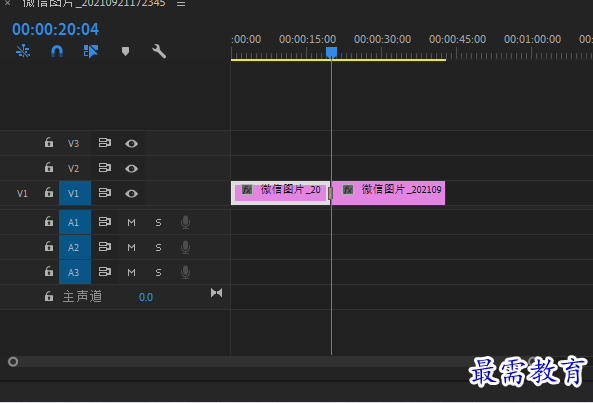The height and width of the screenshot is (403, 593).
Task: Open the sequence panel menu icon
Action: tap(181, 4)
